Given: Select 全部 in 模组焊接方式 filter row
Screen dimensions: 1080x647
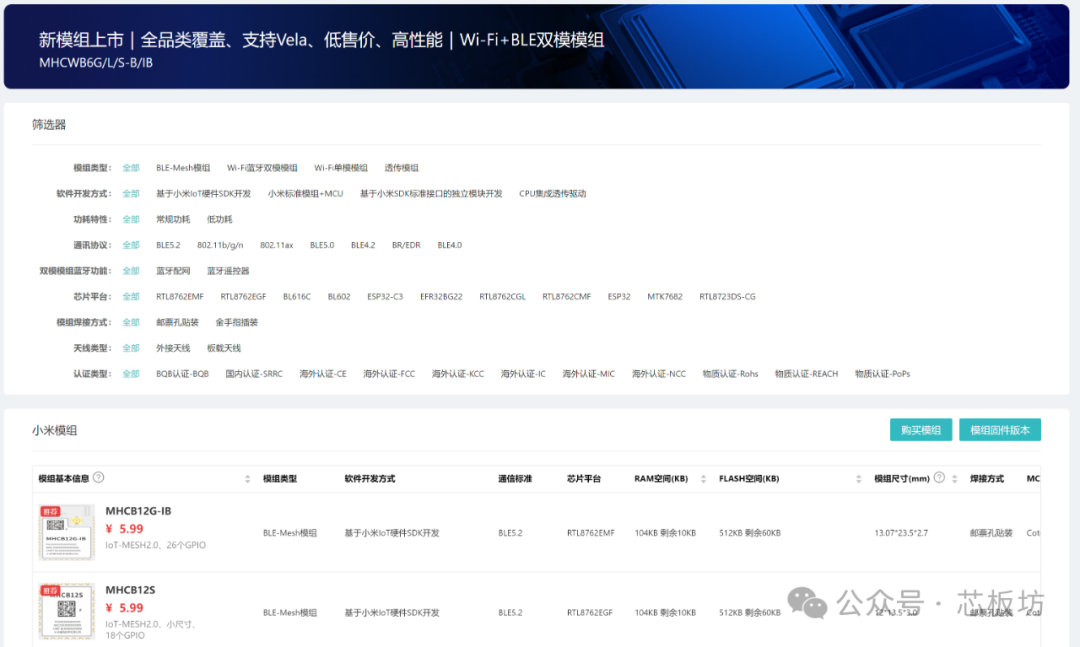Looking at the screenshot, I should tap(131, 322).
